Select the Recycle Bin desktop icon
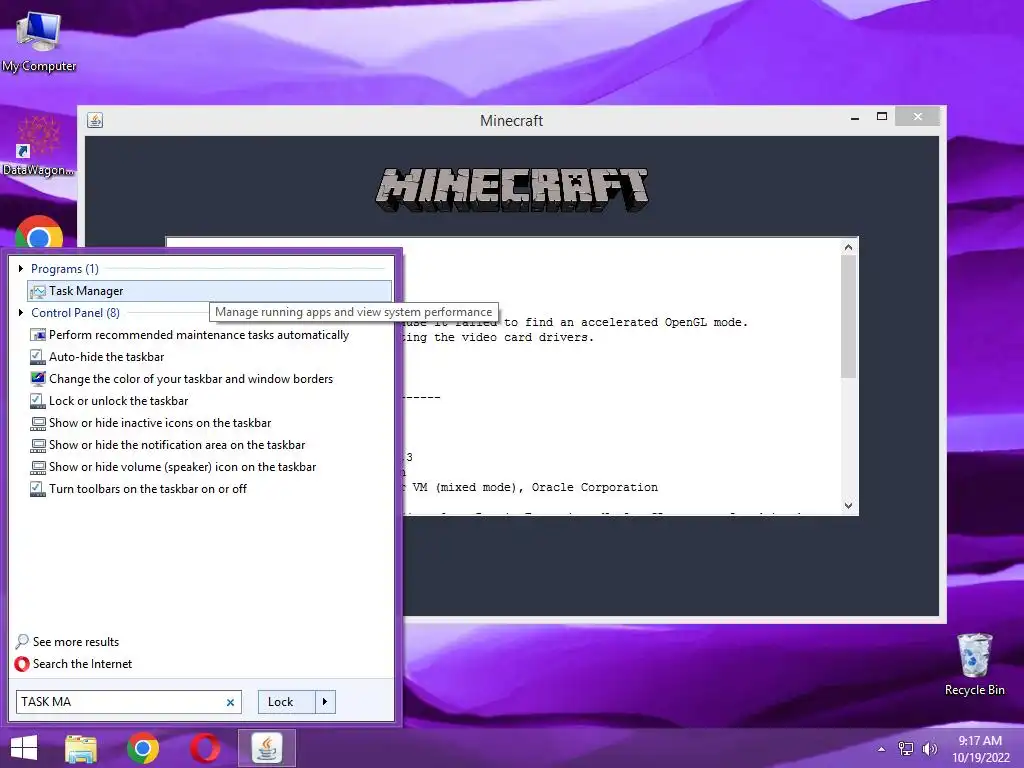This screenshot has height=768, width=1024. [974, 664]
